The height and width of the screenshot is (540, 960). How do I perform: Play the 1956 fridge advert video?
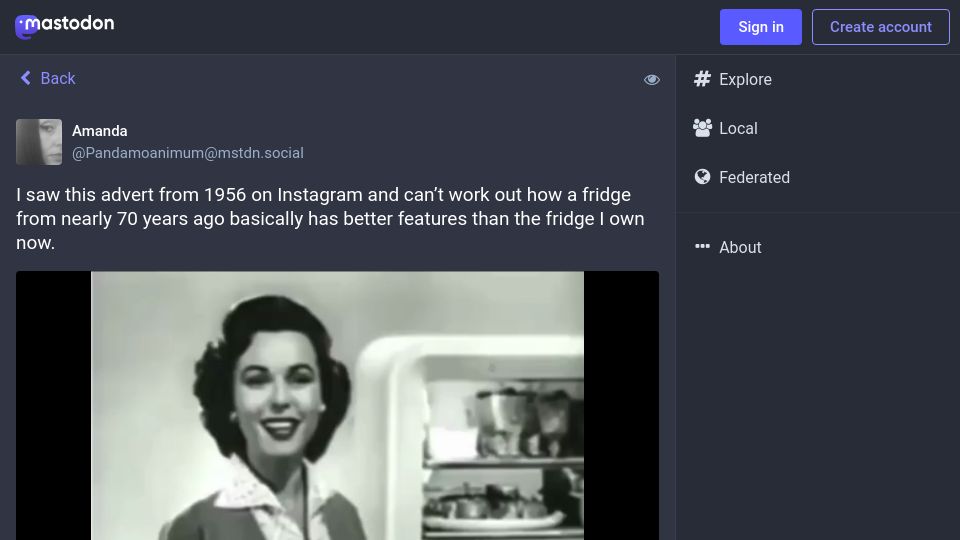[337, 405]
